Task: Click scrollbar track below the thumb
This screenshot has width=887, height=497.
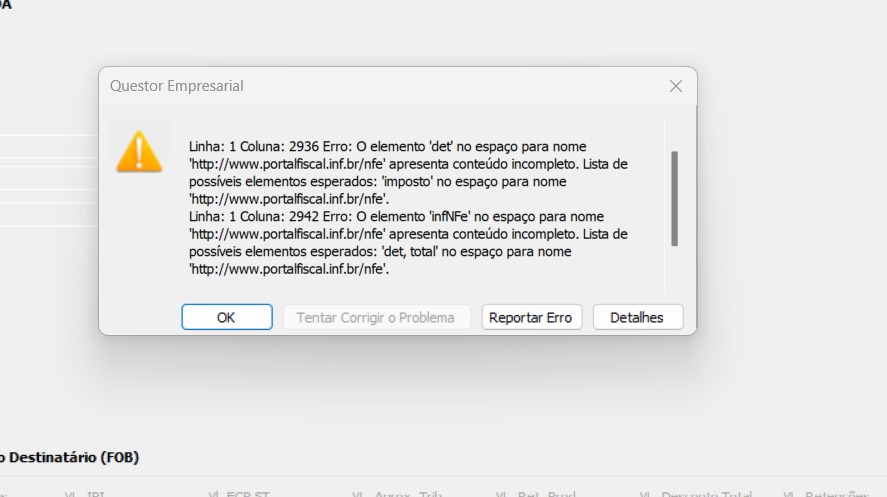Action: coord(674,270)
